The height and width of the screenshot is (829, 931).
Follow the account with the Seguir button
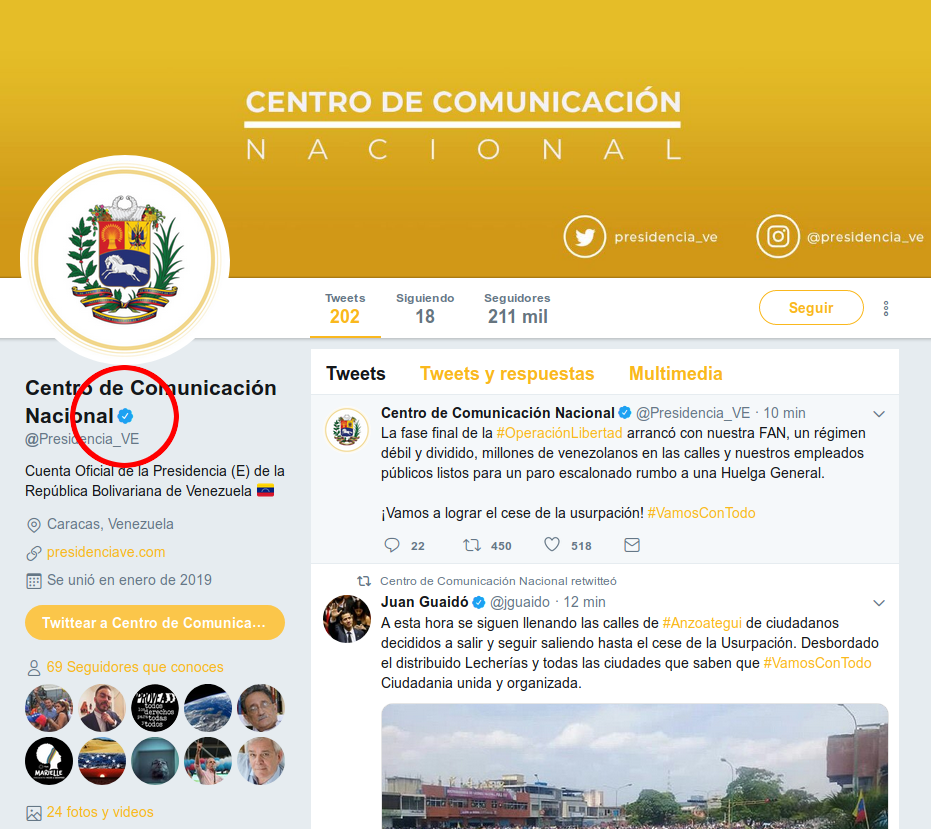811,308
